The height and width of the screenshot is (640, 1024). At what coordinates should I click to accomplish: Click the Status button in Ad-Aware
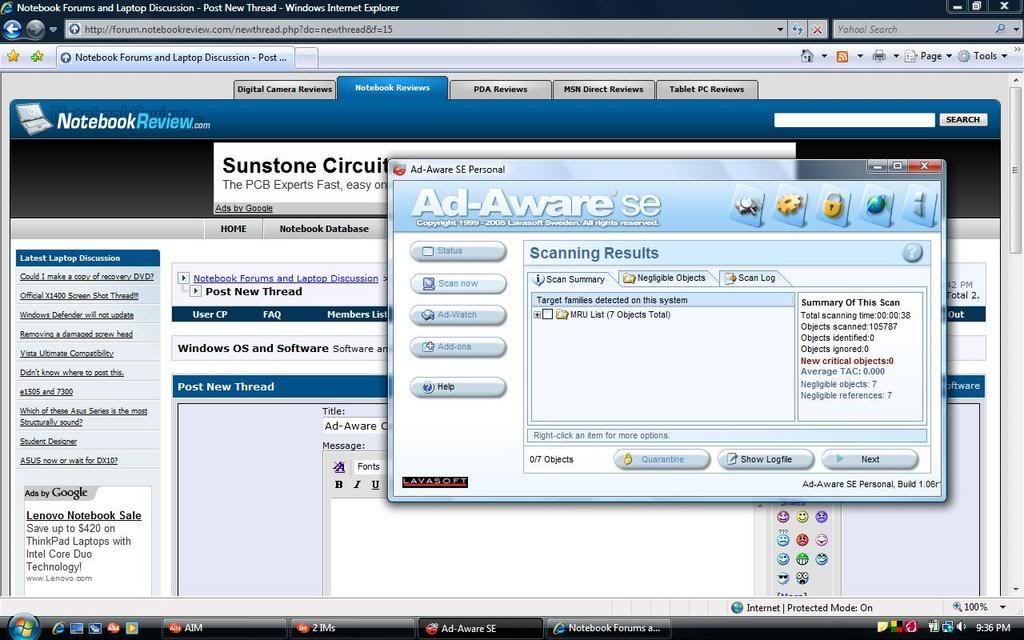coord(458,251)
